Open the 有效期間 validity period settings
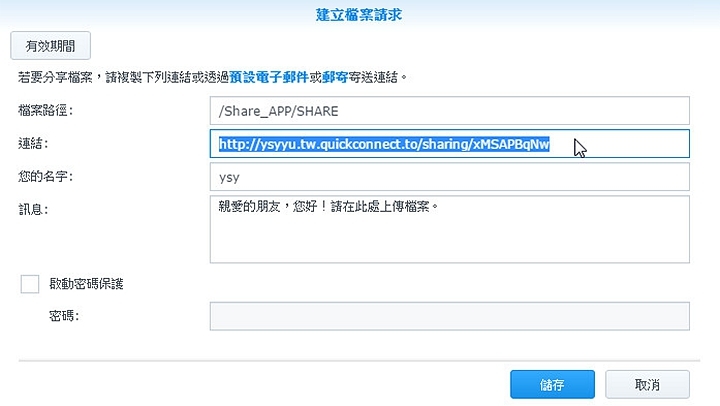The width and height of the screenshot is (720, 406). click(x=51, y=45)
